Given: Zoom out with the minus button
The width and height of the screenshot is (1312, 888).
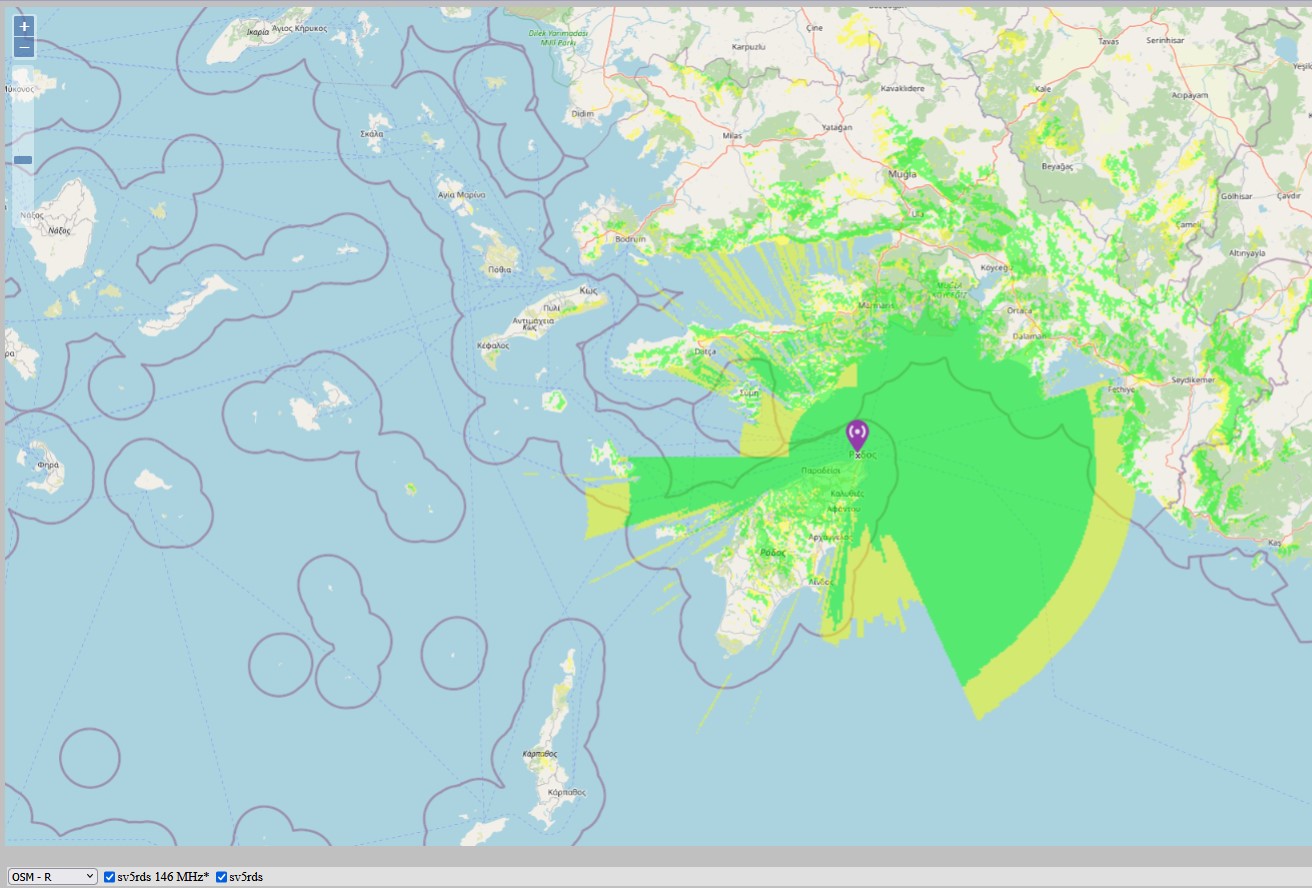Looking at the screenshot, I should pyautogui.click(x=24, y=48).
